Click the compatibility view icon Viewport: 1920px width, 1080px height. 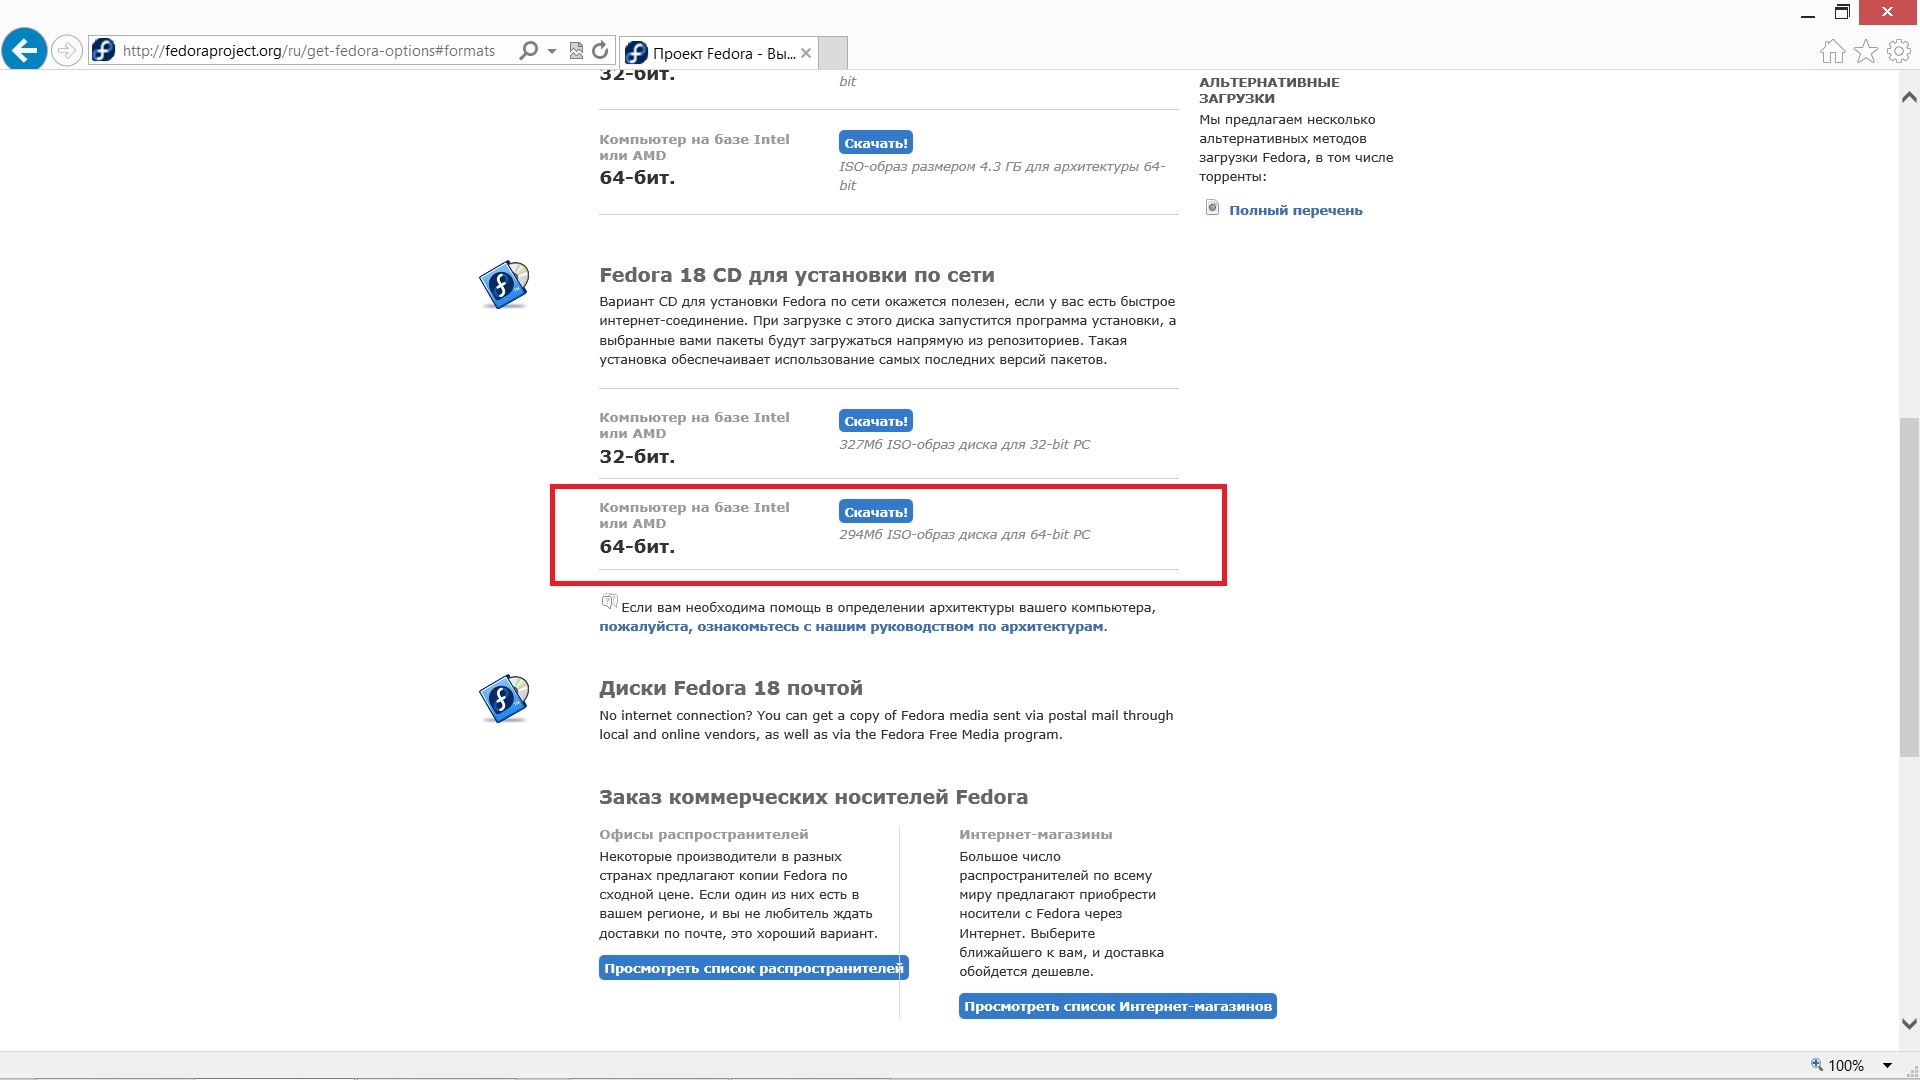click(576, 50)
